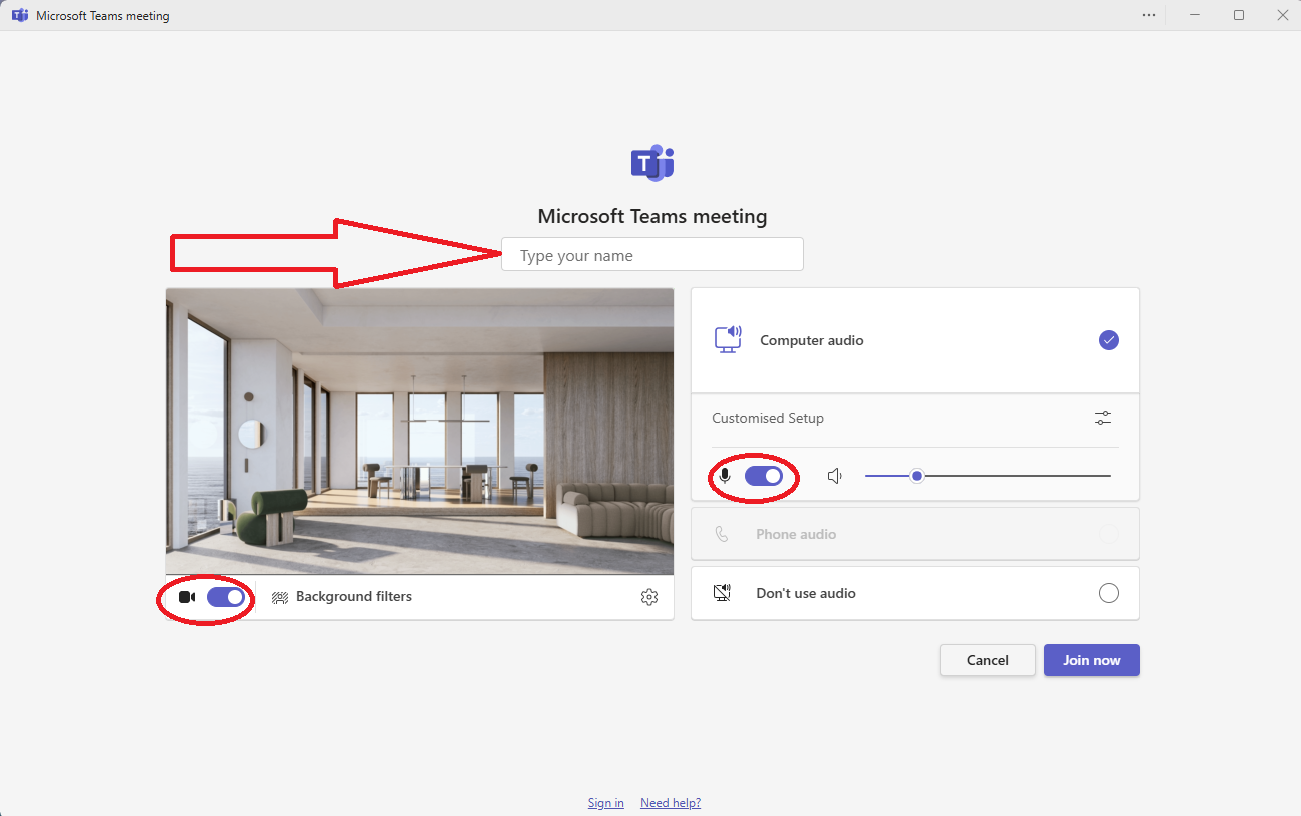Open the Sign in link

(x=605, y=803)
